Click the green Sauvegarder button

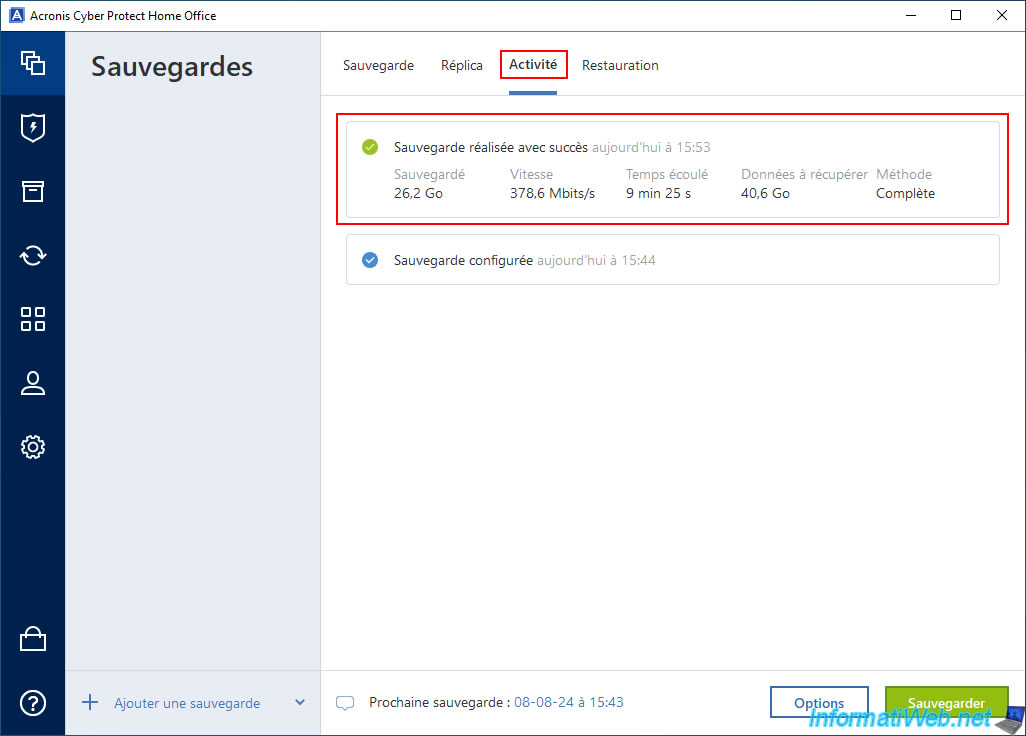click(x=946, y=703)
